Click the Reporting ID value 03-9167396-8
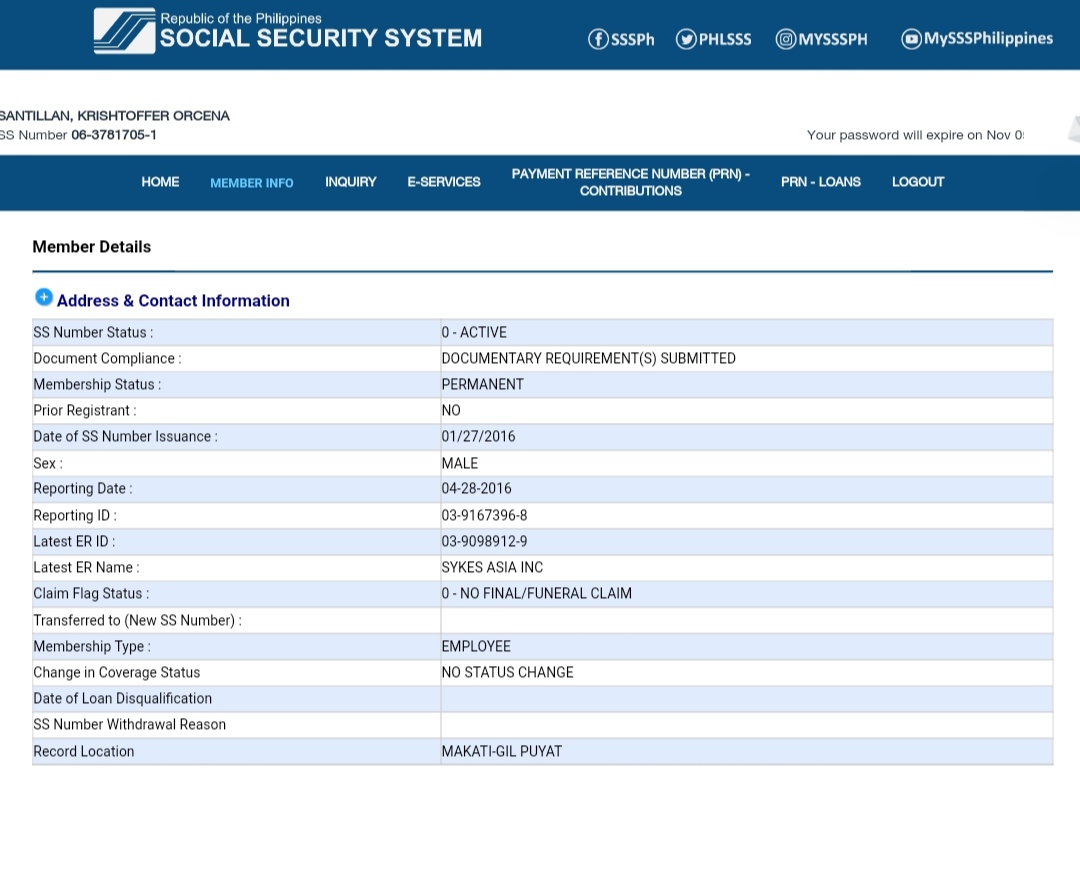The image size is (1080, 872). tap(484, 515)
